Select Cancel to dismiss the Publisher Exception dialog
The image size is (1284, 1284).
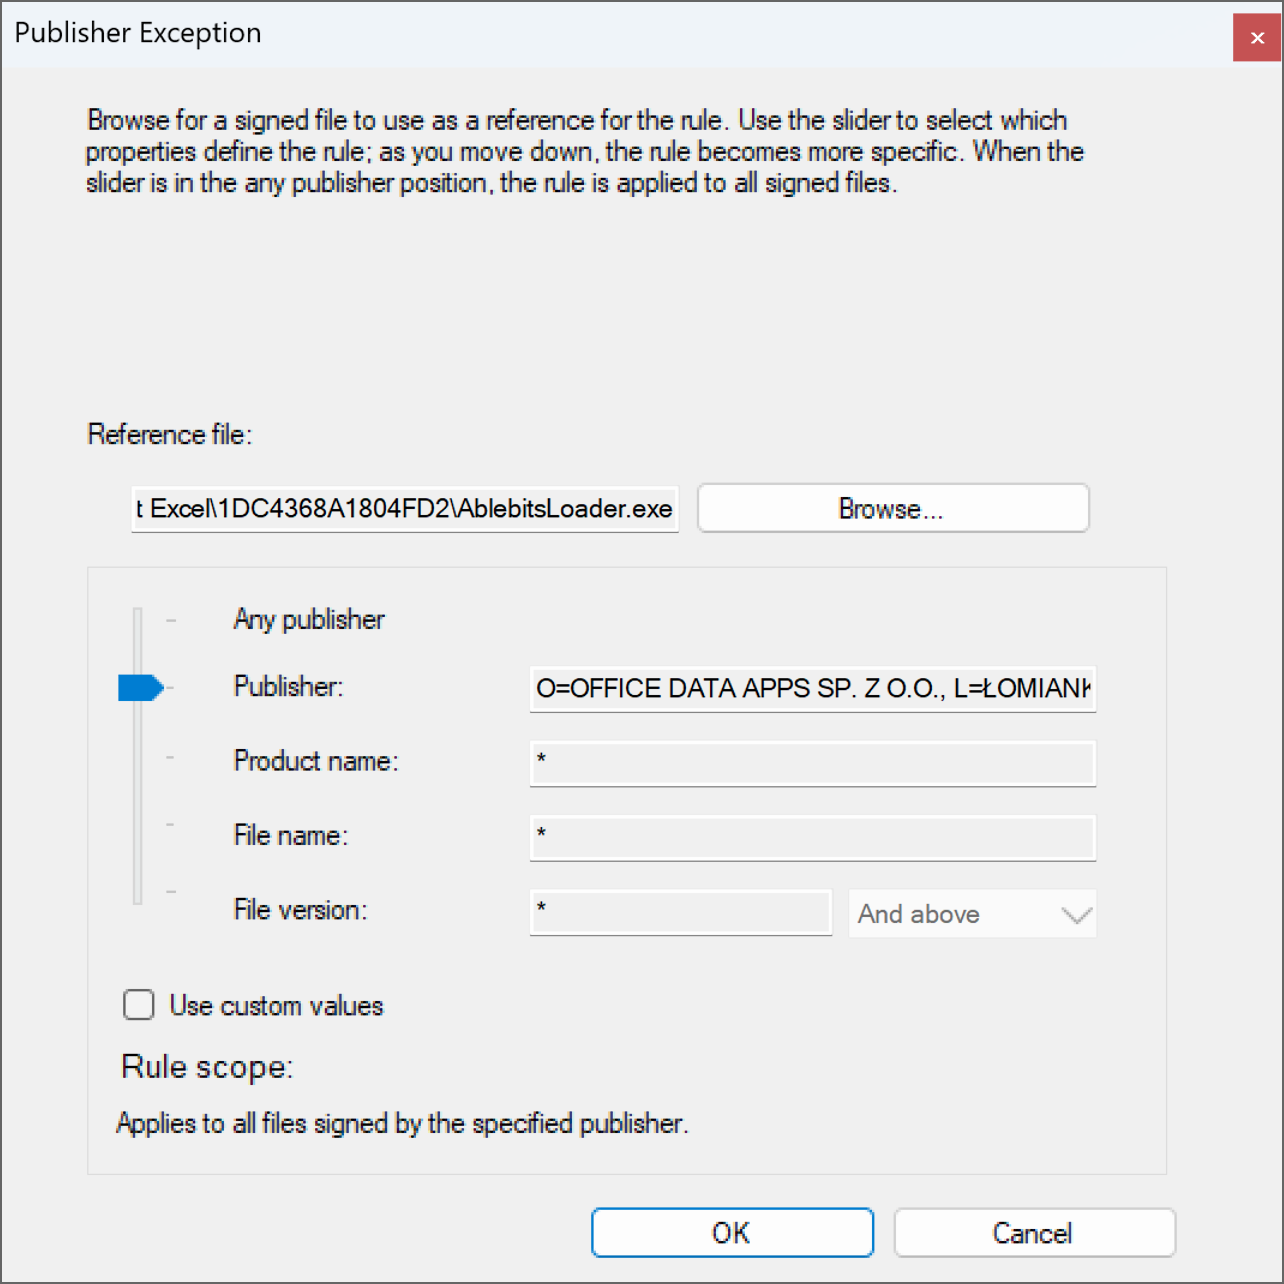pos(1034,1232)
